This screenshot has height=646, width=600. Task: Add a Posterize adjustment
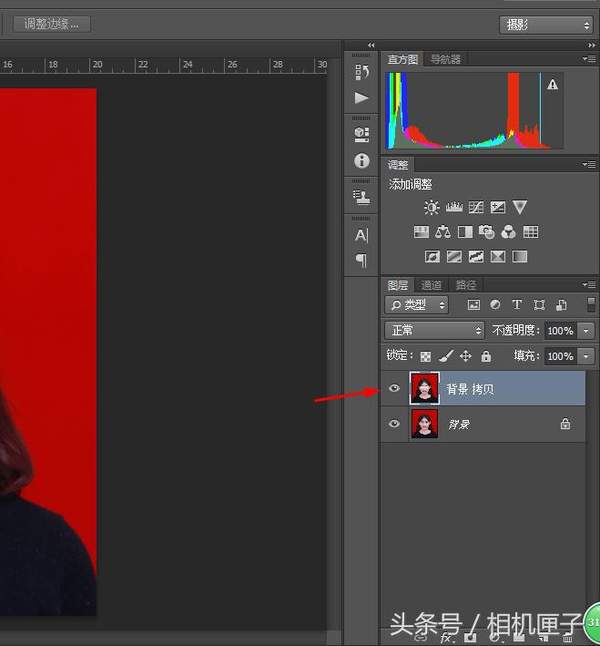(x=454, y=257)
